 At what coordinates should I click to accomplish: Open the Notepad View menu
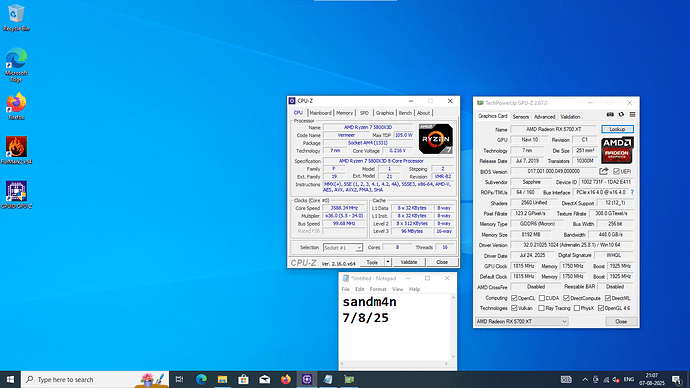click(x=397, y=289)
